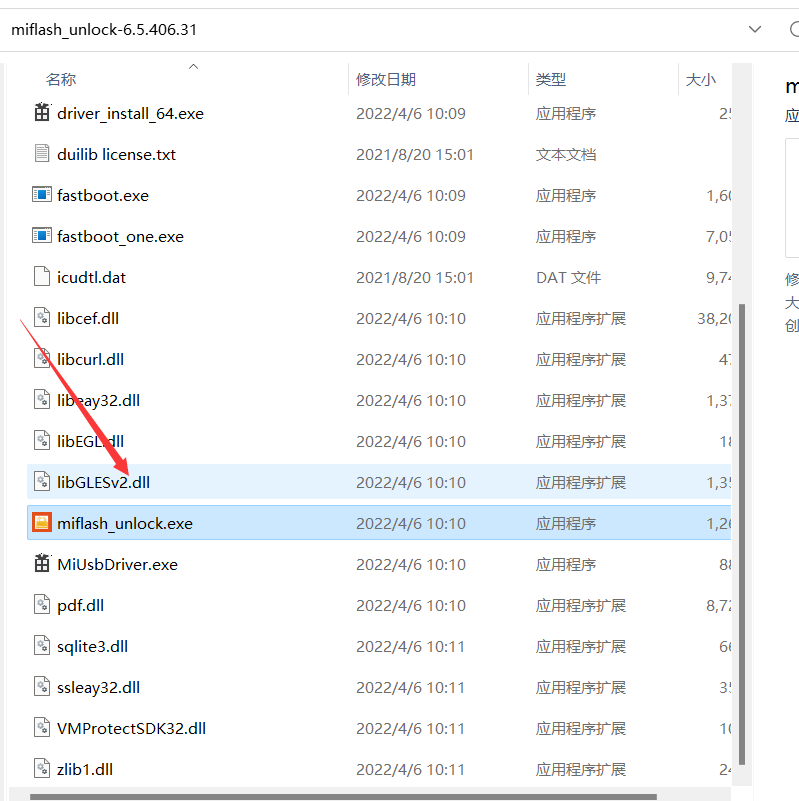Image resolution: width=799 pixels, height=801 pixels.
Task: Click the MiUsbDriver.exe installer icon
Action: point(42,563)
